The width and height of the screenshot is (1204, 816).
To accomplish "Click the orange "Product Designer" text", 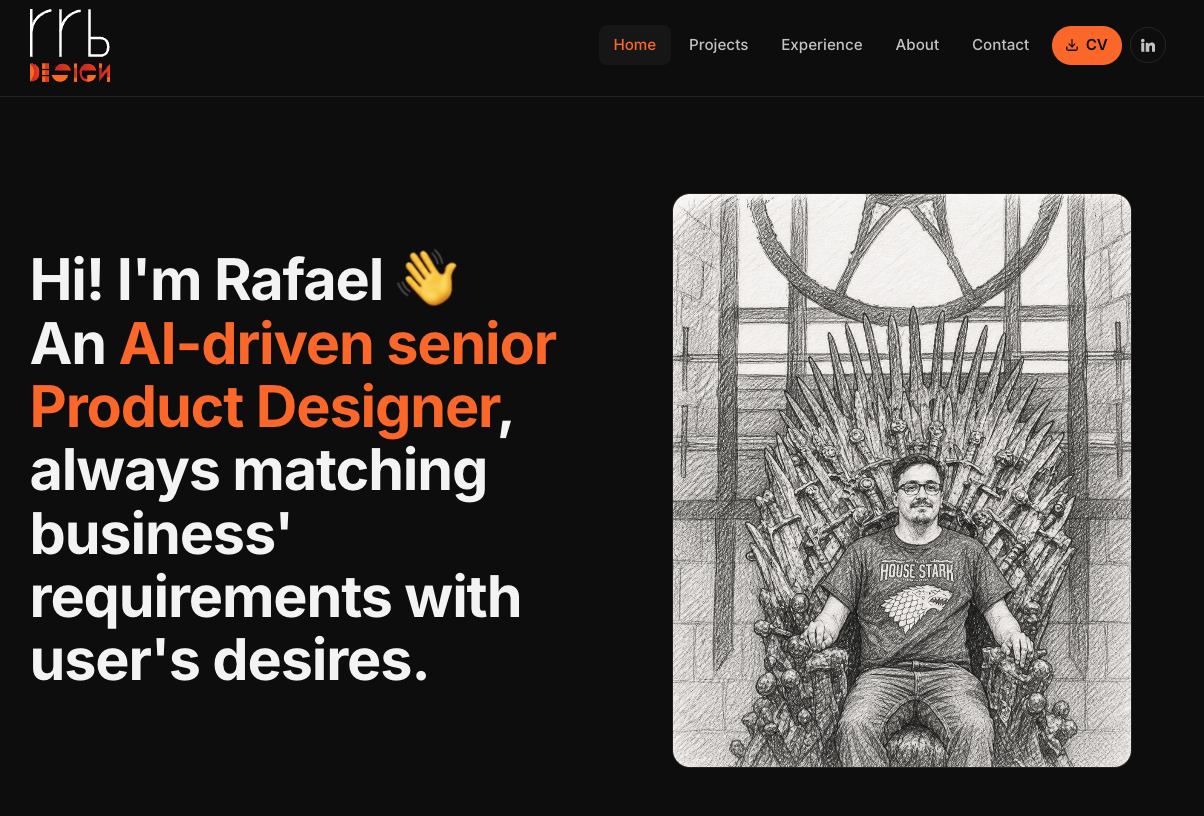I will [x=265, y=408].
